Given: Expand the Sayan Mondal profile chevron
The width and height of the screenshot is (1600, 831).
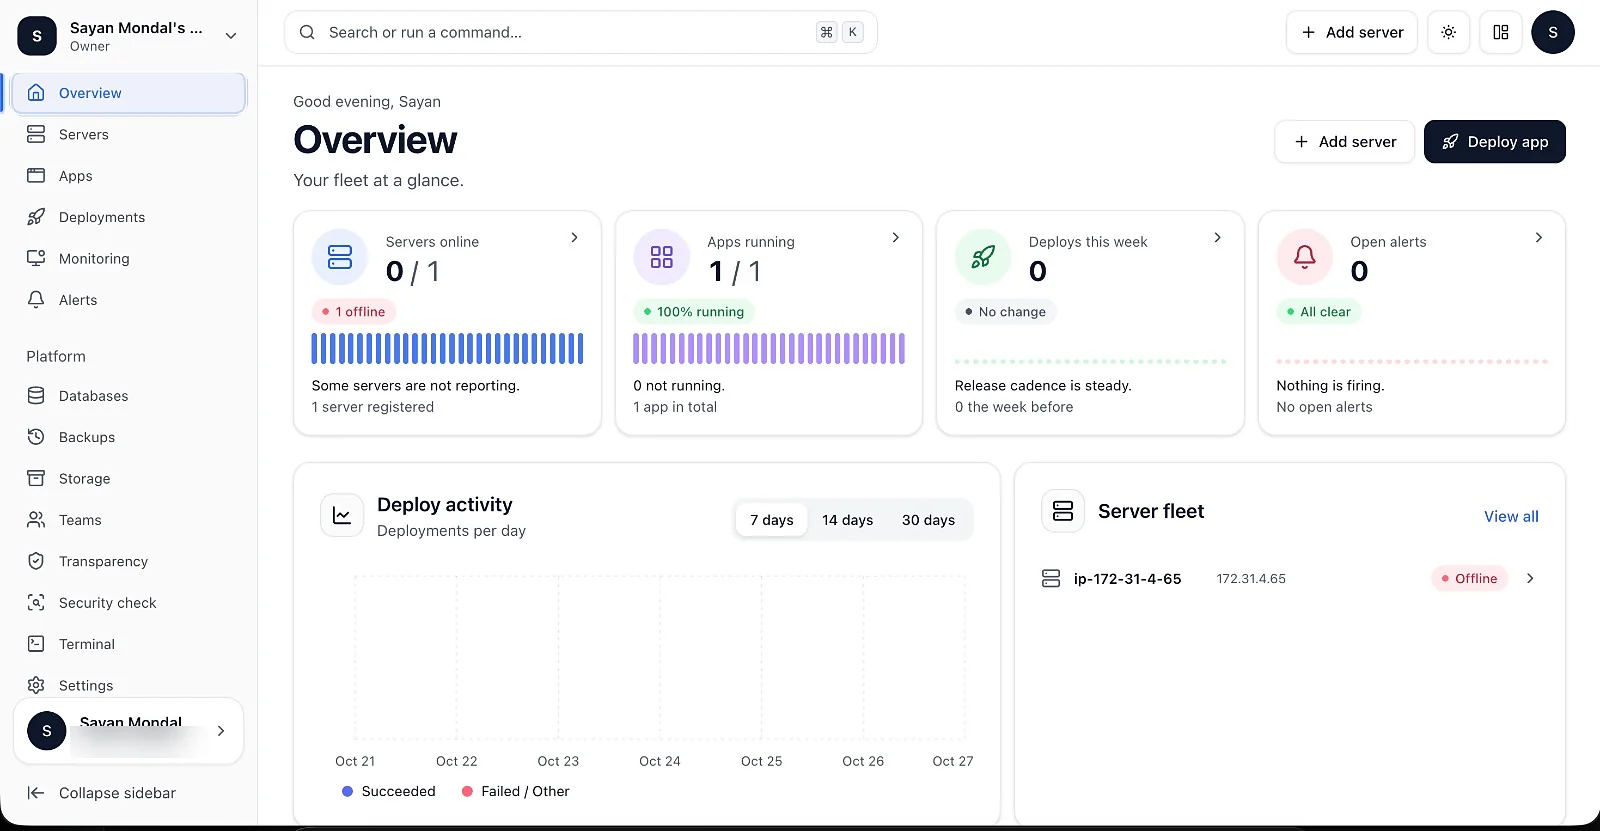Looking at the screenshot, I should coord(221,731).
